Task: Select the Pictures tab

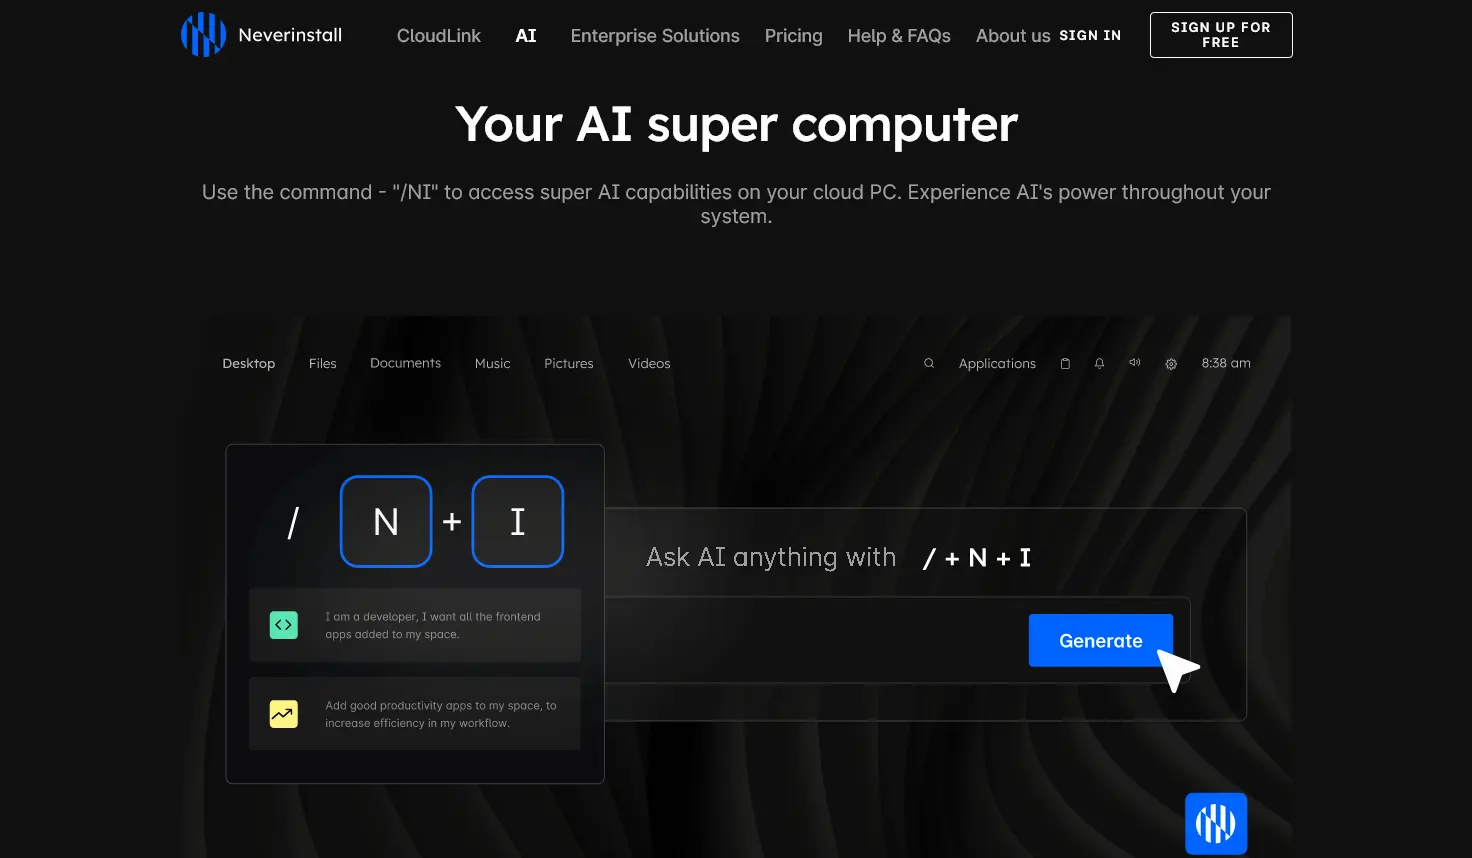Action: pos(569,363)
